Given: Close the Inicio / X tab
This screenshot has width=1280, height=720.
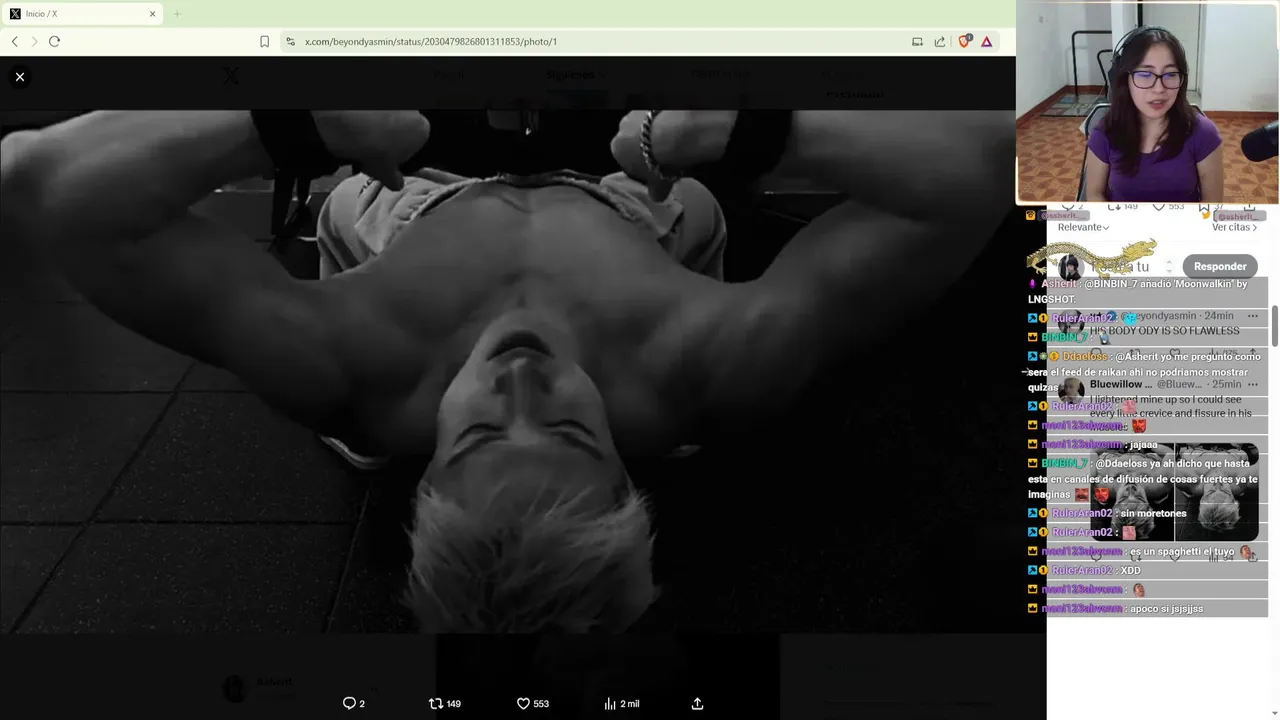Looking at the screenshot, I should [x=153, y=14].
